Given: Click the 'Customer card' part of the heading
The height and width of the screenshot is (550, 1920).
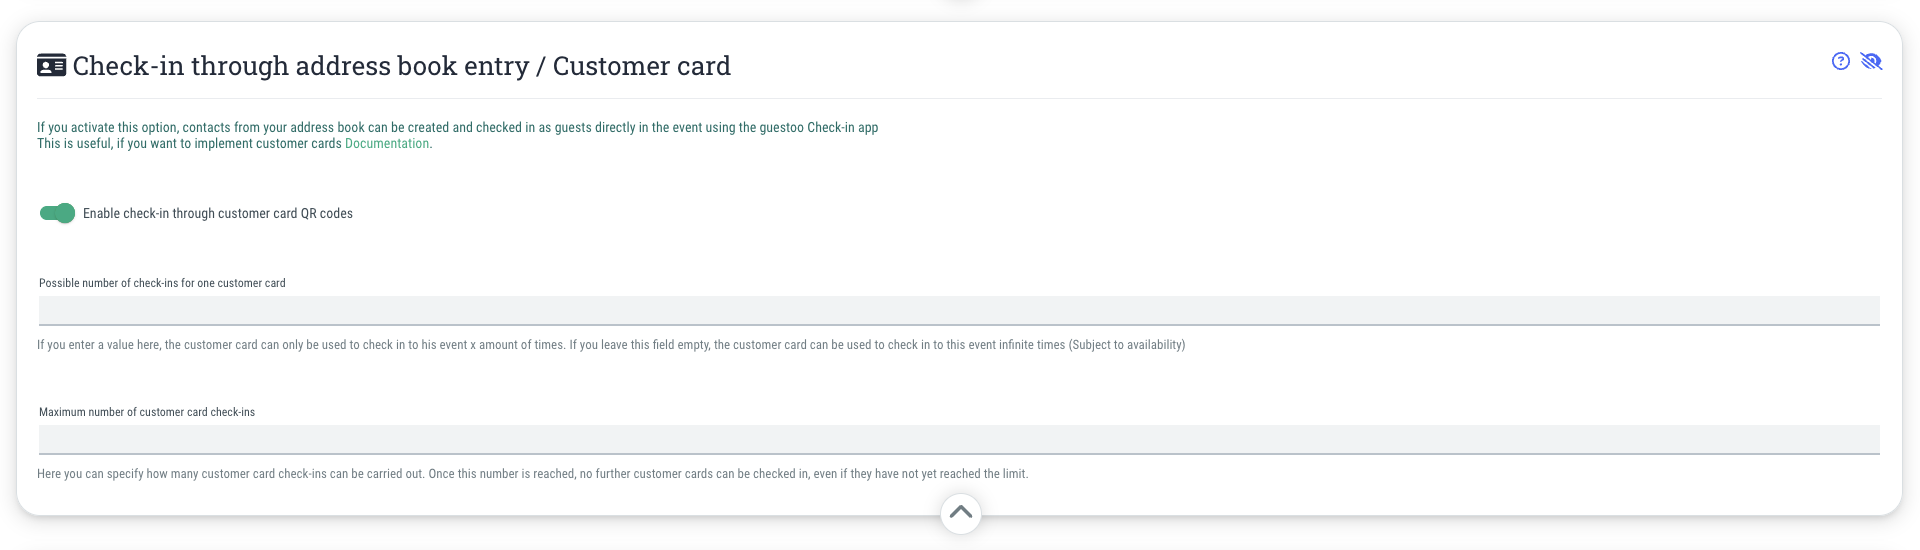Looking at the screenshot, I should (641, 66).
